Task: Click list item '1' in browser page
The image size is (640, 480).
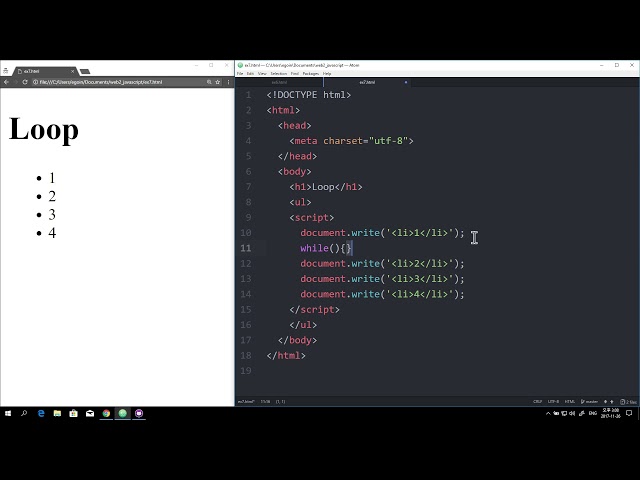Action: pos(52,178)
